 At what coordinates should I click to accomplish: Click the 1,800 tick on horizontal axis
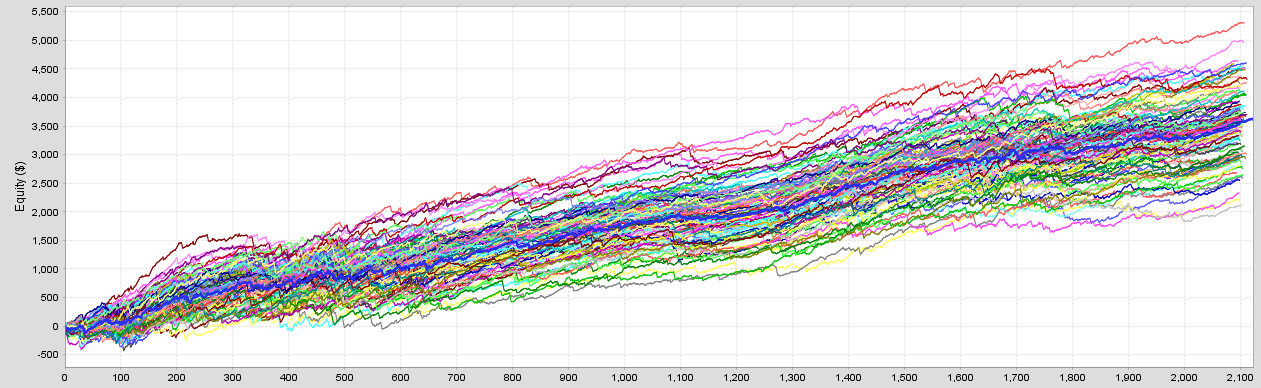(x=1072, y=379)
